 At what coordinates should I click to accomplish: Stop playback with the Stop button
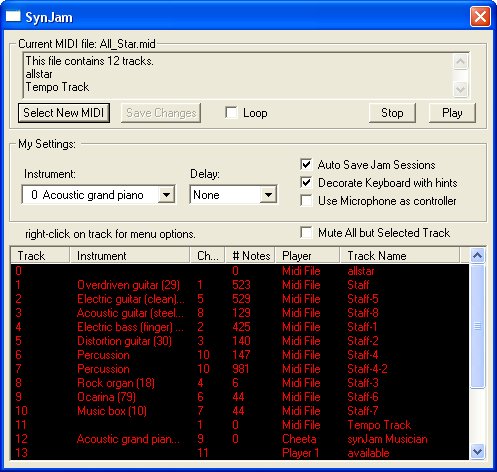392,113
